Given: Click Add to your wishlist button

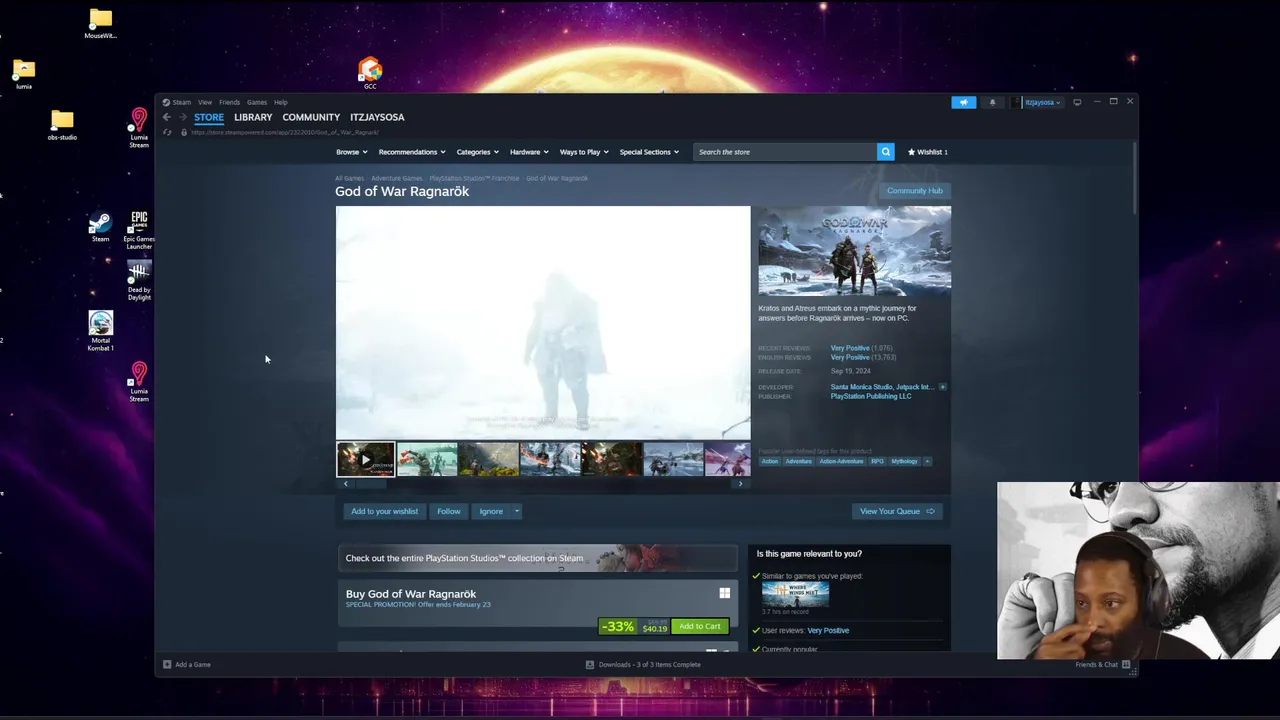Looking at the screenshot, I should tap(384, 511).
